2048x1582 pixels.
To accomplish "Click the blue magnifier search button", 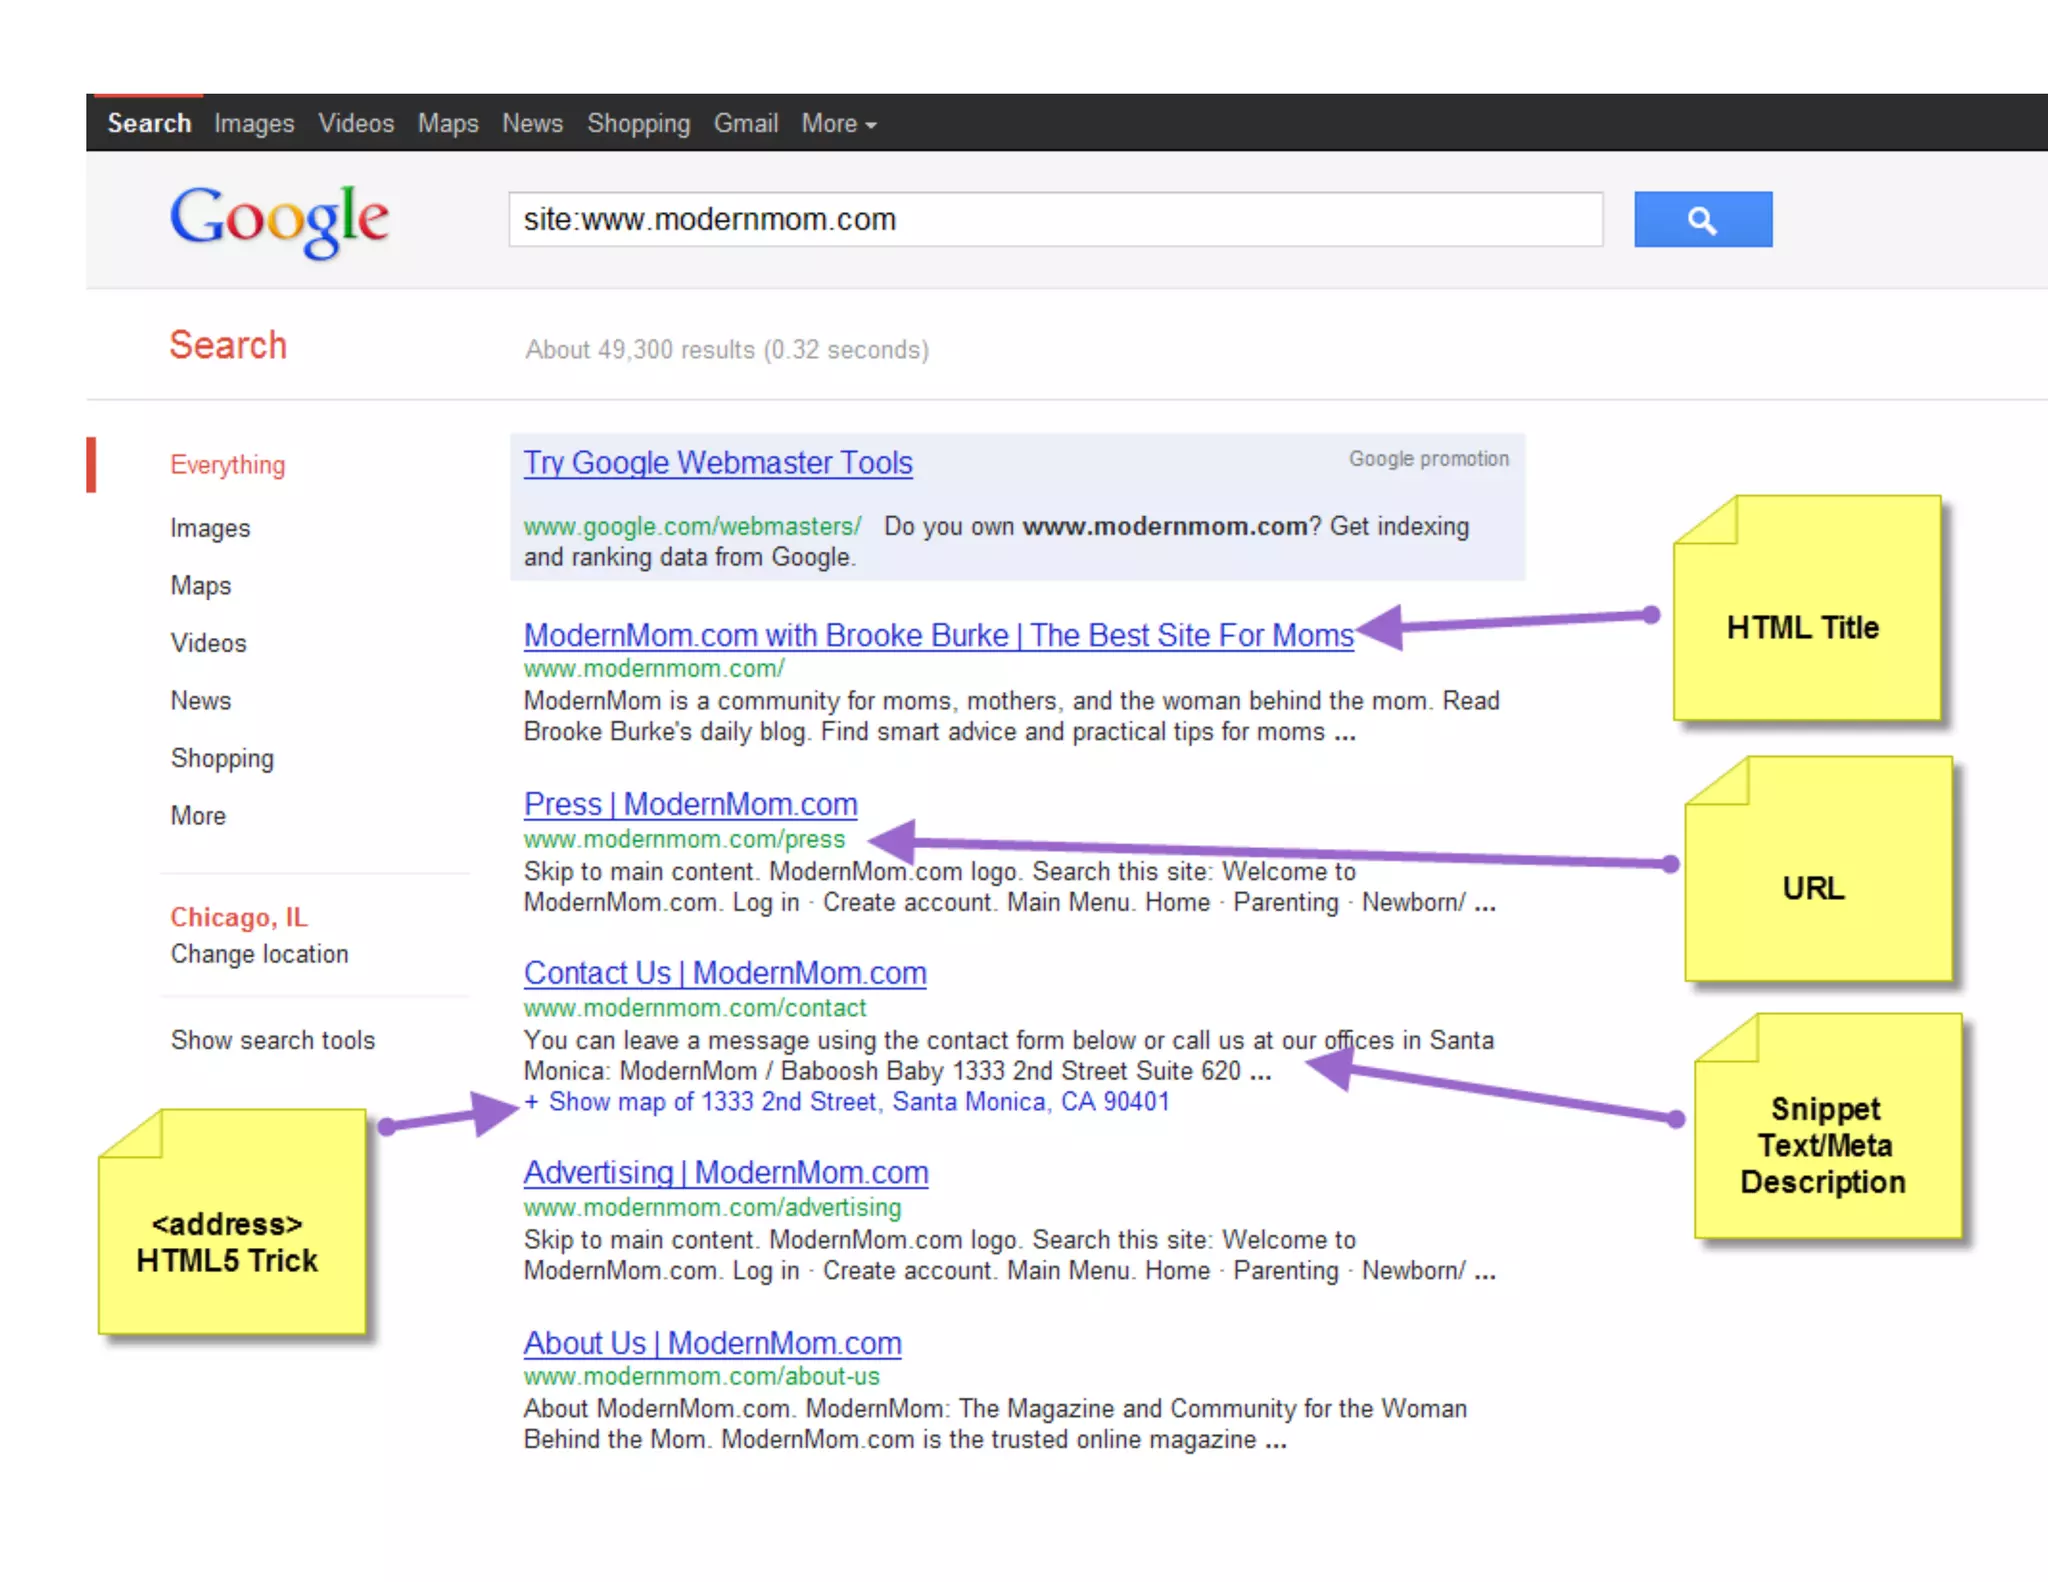I will 1702,219.
